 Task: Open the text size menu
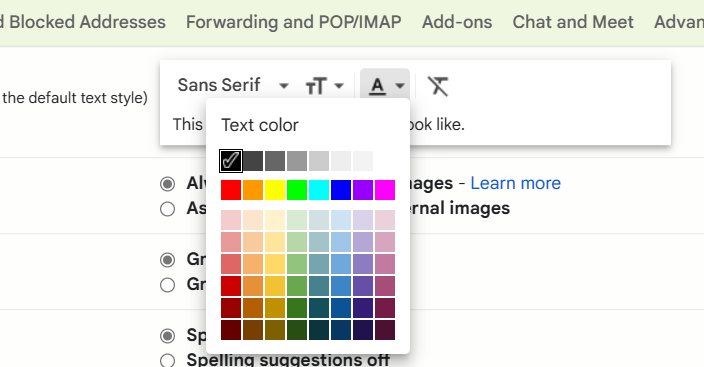[x=324, y=85]
